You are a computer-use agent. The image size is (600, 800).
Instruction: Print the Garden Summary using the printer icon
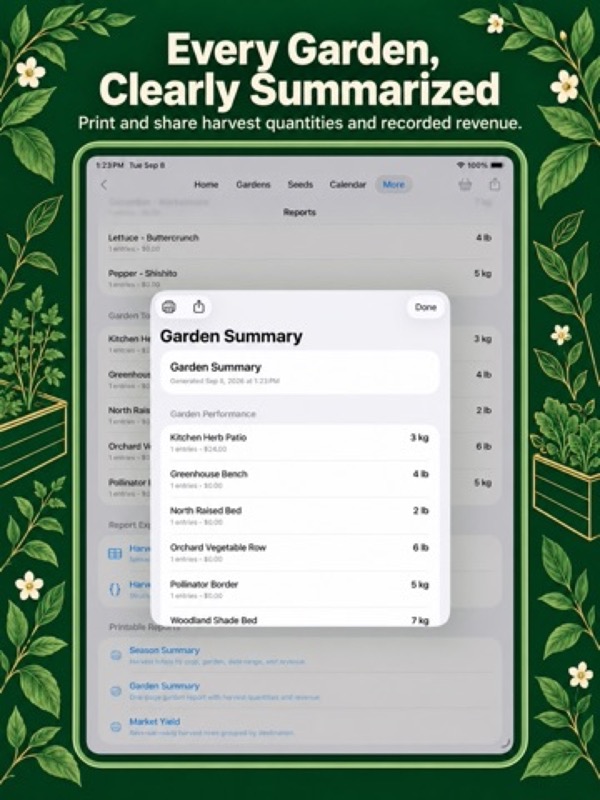coord(169,307)
